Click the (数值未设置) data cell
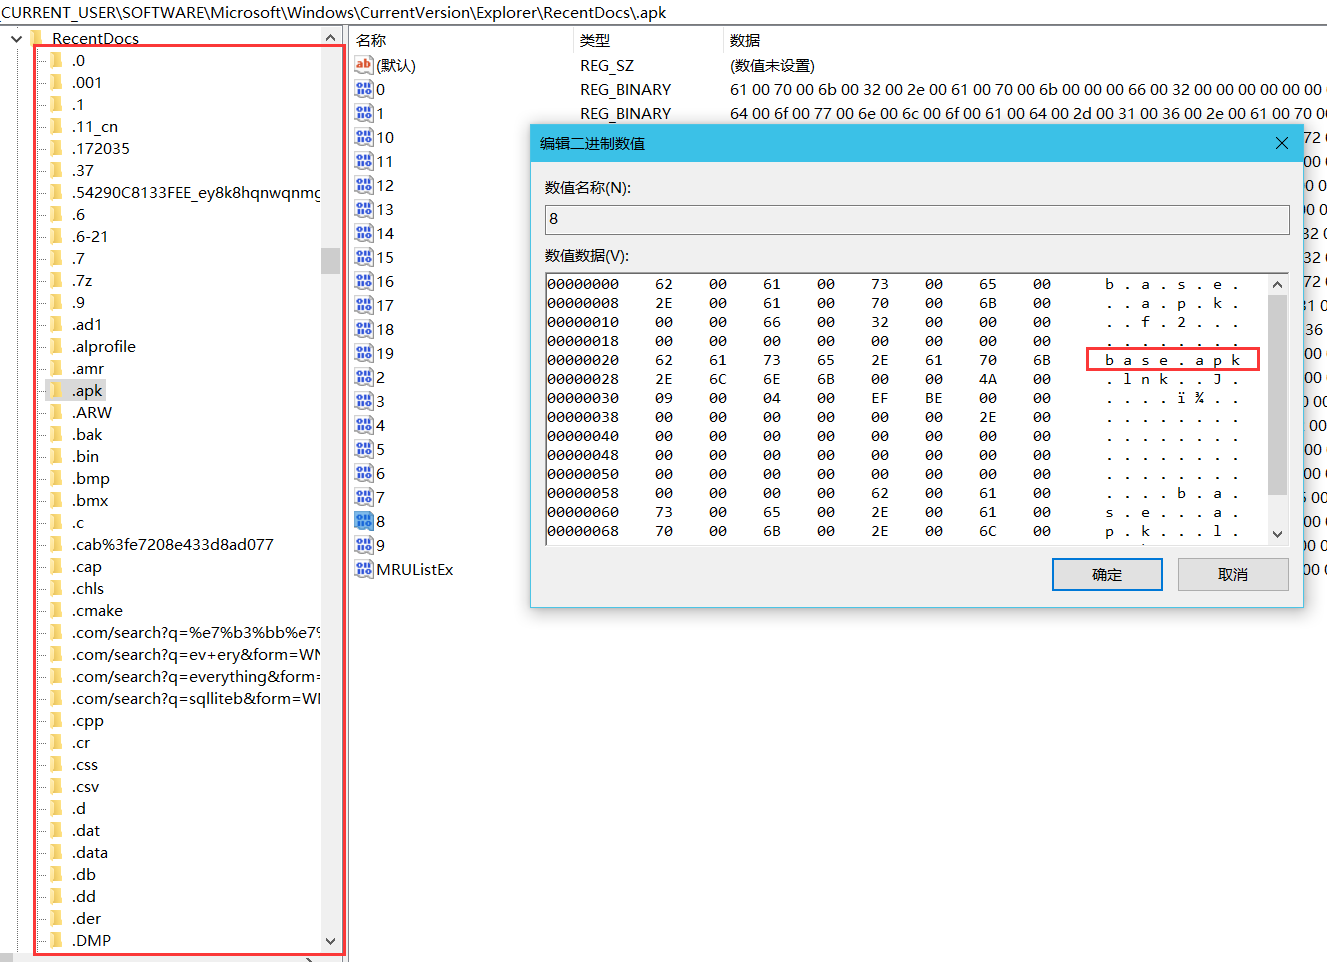This screenshot has width=1327, height=962. [x=772, y=65]
